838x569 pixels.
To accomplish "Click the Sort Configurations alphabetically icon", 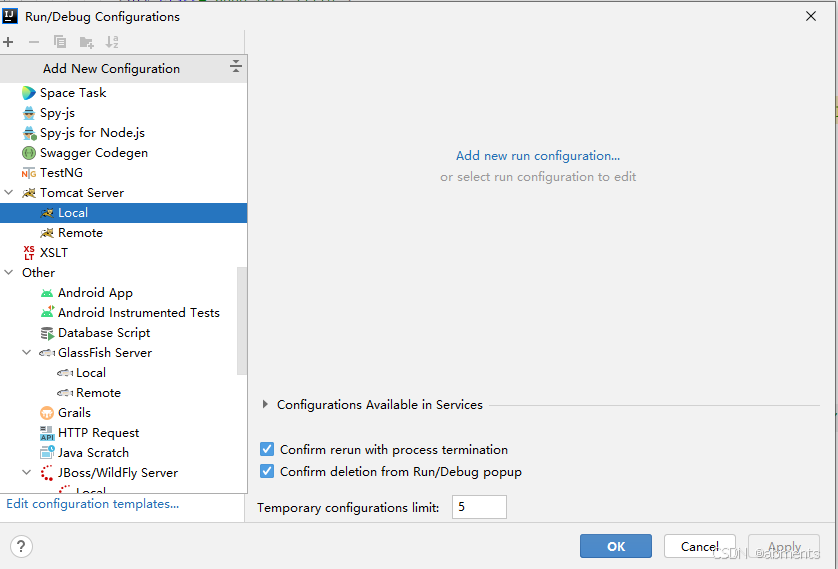I will (x=113, y=42).
